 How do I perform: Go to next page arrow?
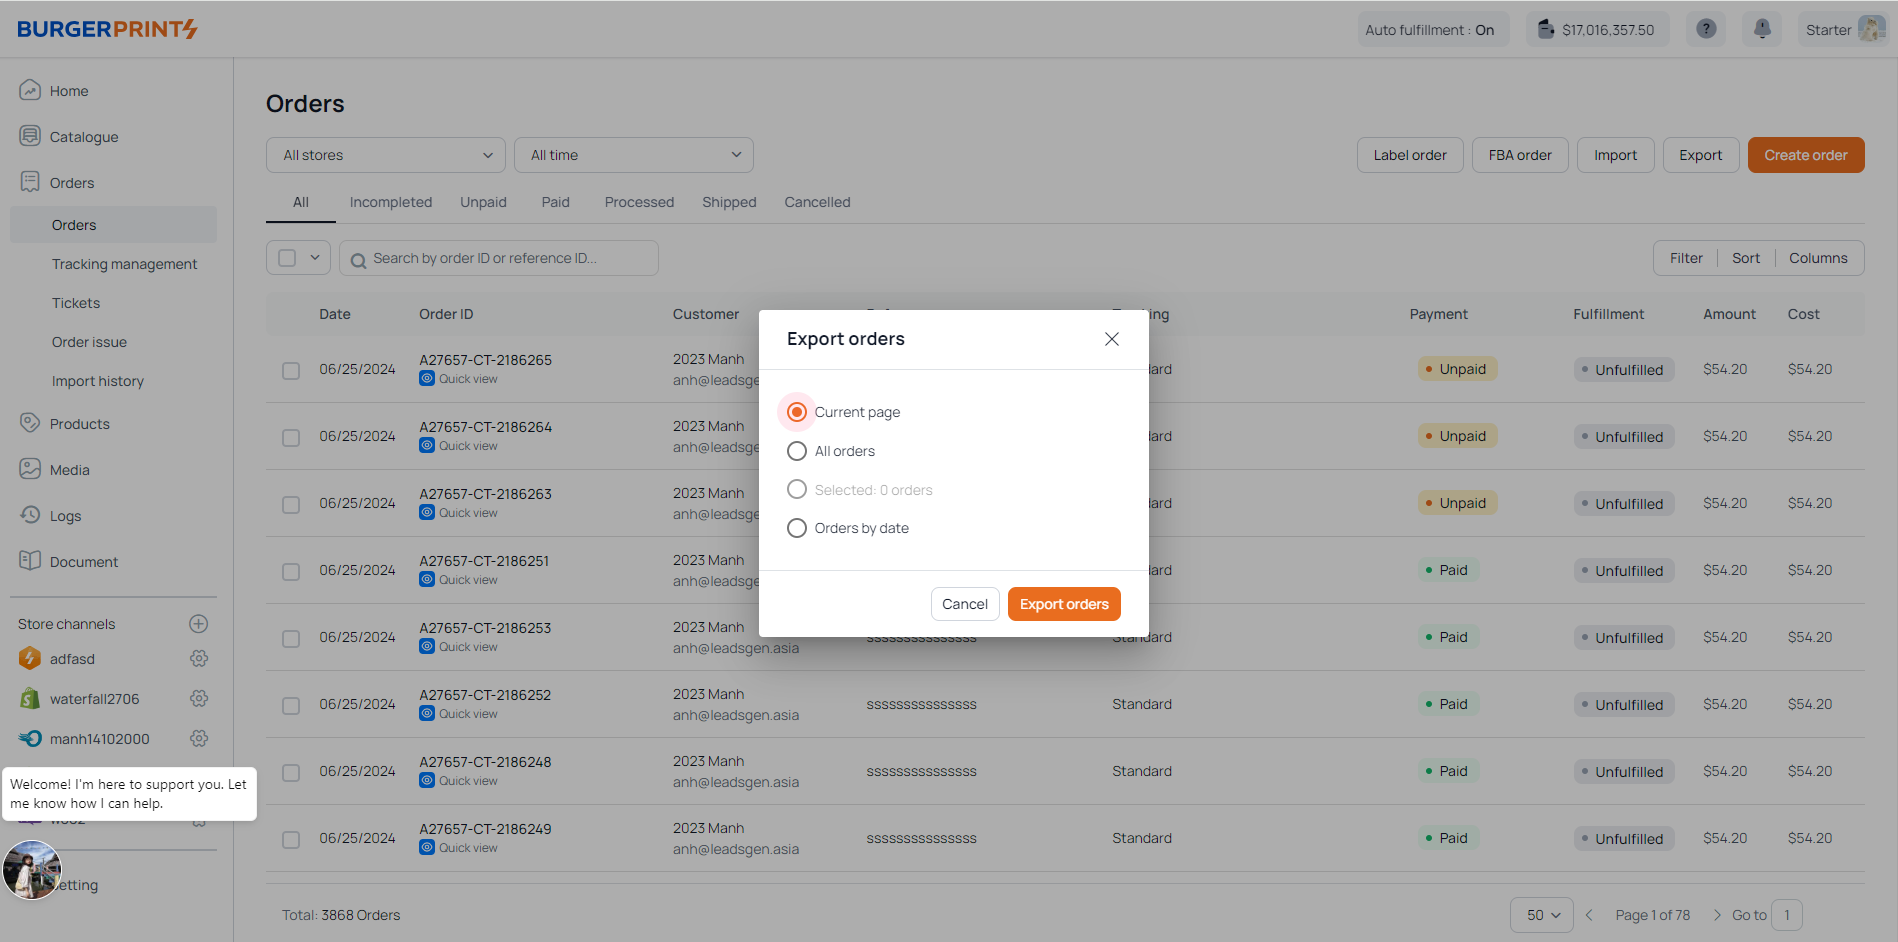coord(1717,915)
